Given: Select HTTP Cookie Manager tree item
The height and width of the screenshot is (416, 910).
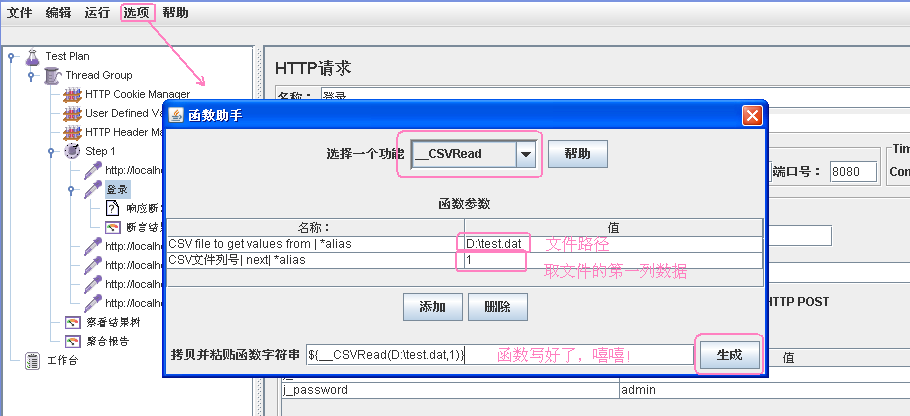Looking at the screenshot, I should pyautogui.click(x=138, y=95).
